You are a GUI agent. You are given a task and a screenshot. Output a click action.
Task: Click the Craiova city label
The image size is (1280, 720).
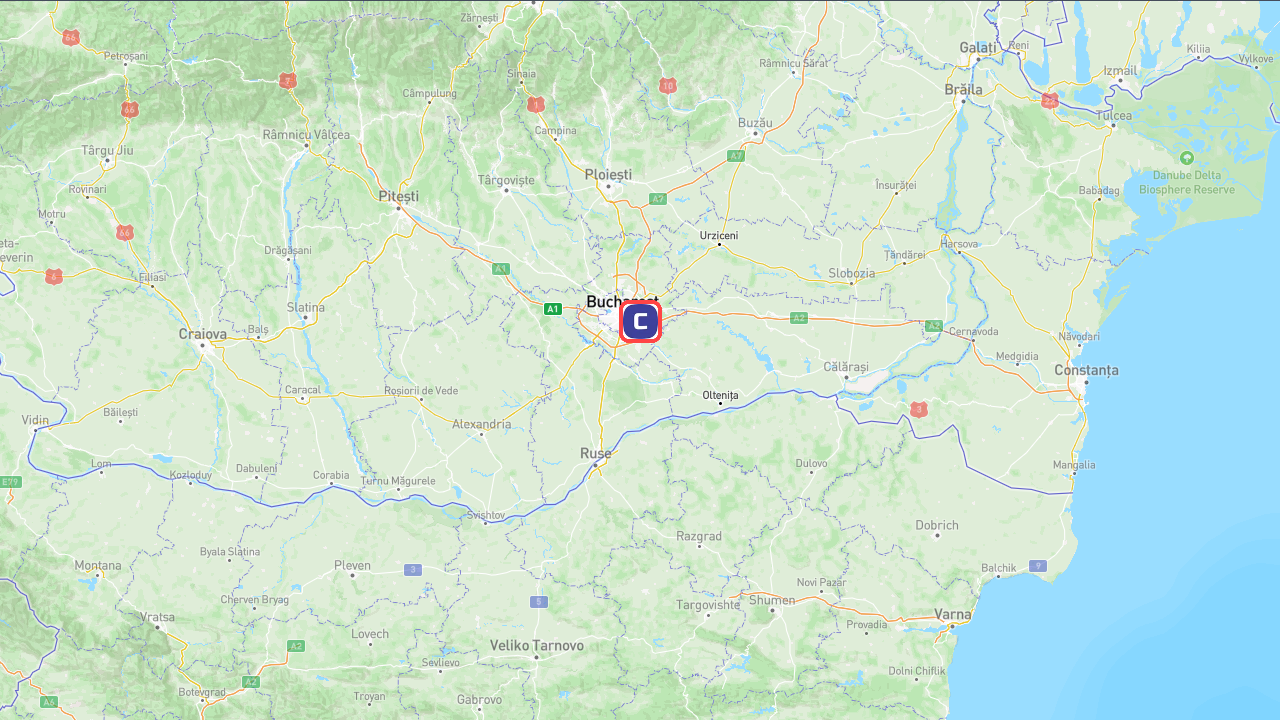(x=203, y=334)
